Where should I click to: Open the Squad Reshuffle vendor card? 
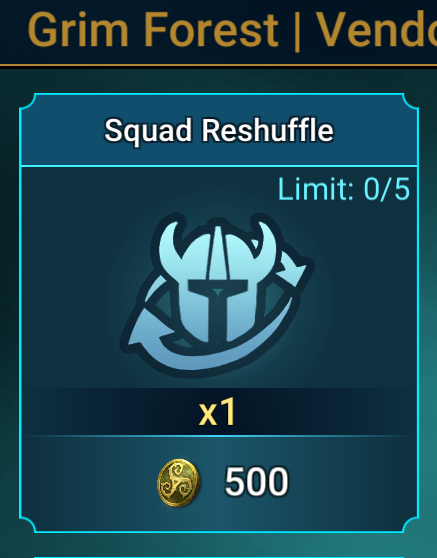pos(219,313)
